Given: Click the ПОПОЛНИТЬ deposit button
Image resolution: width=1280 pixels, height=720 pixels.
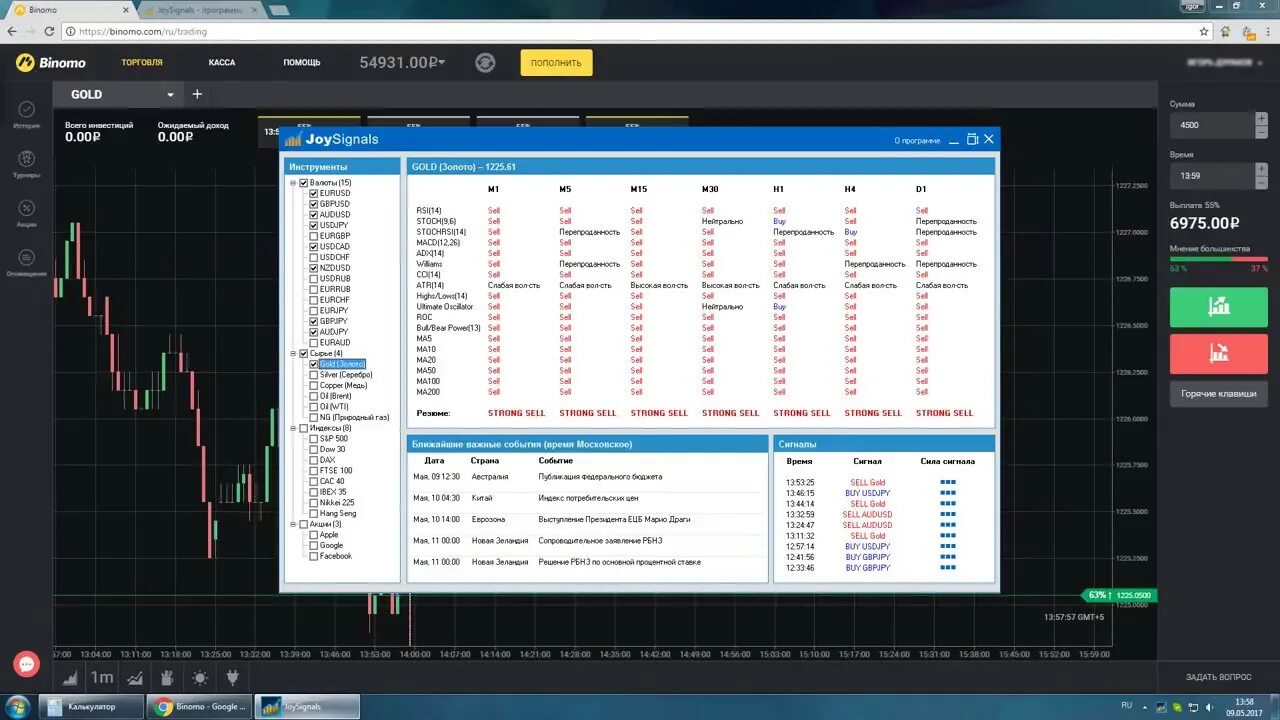Looking at the screenshot, I should (x=556, y=62).
